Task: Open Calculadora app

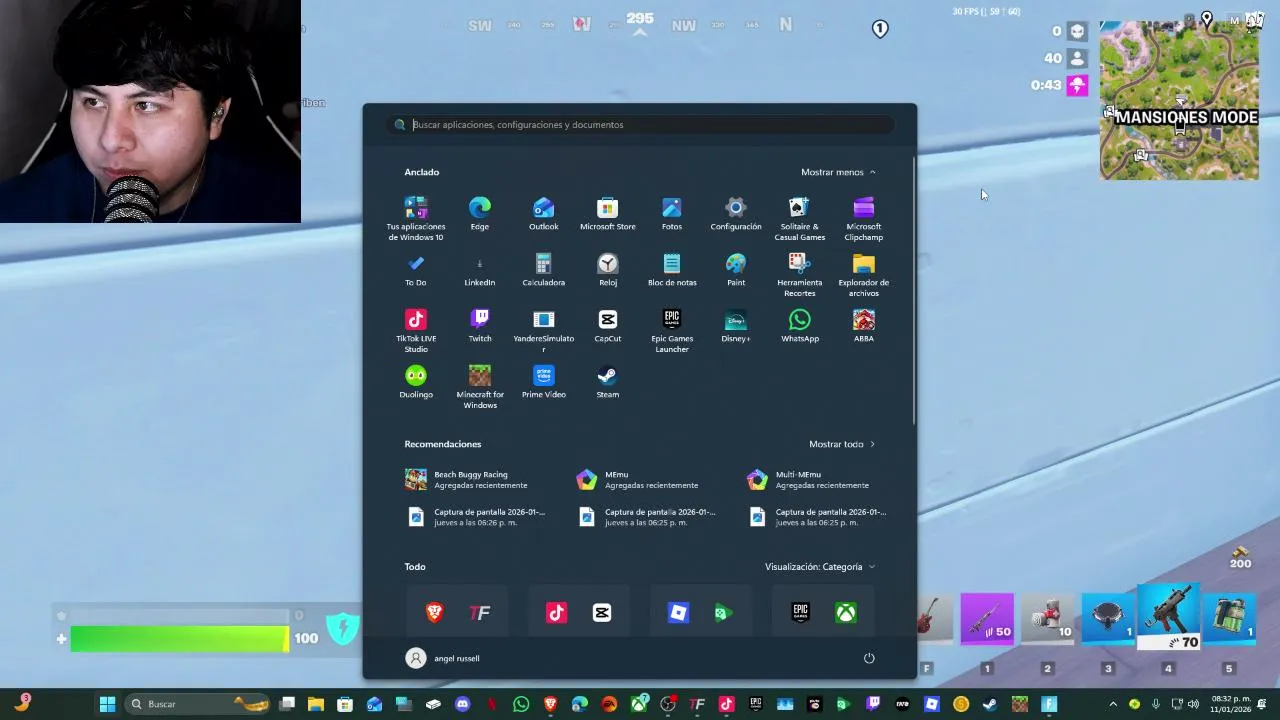Action: [x=544, y=270]
